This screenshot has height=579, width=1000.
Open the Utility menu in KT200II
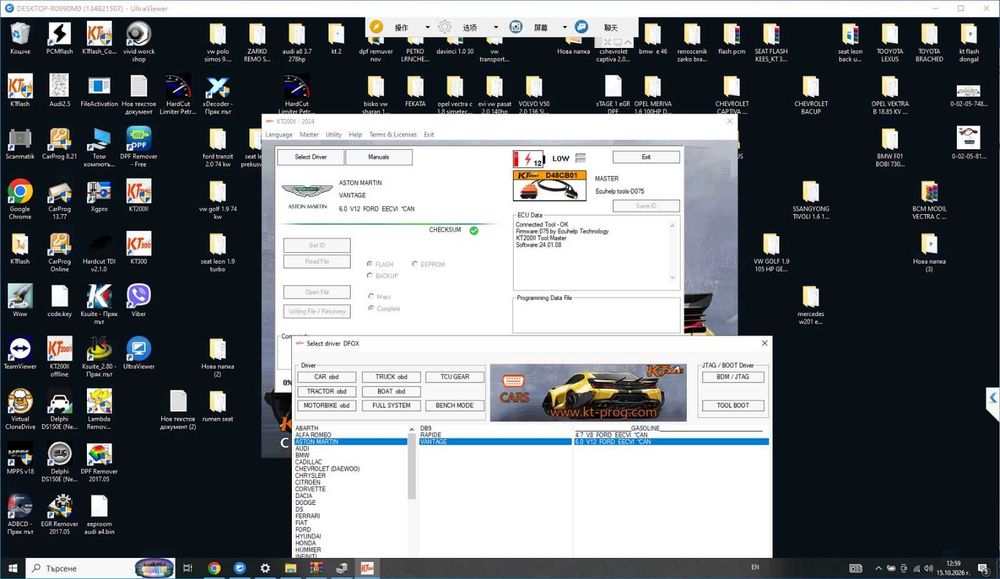(334, 135)
